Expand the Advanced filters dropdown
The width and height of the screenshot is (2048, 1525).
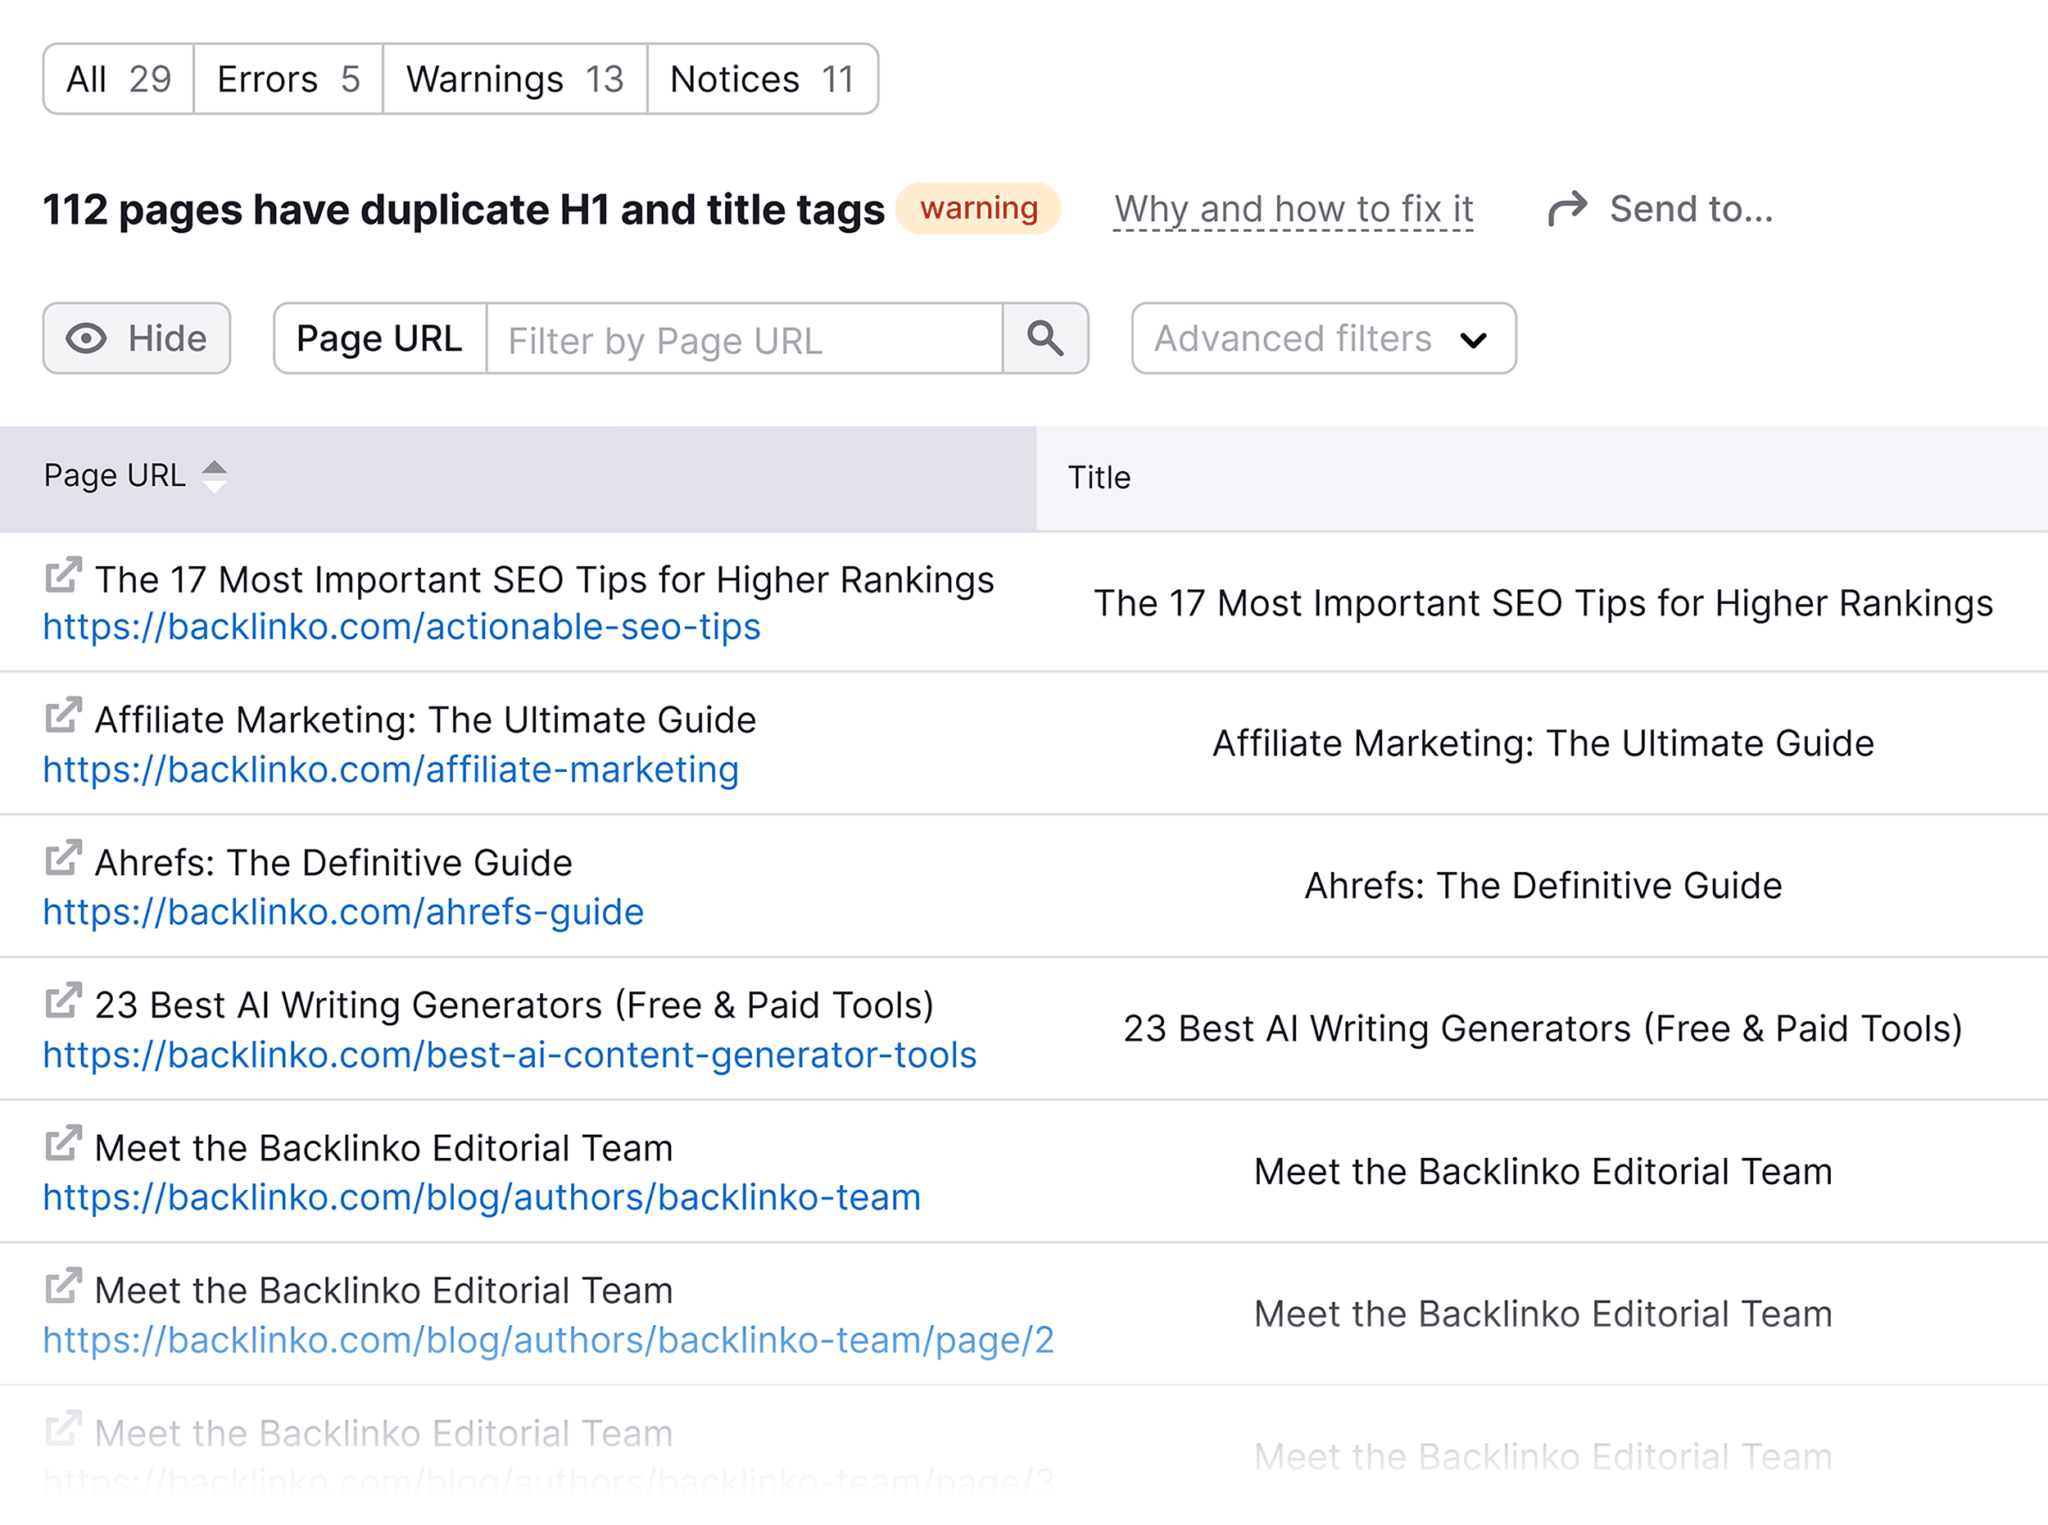point(1318,338)
